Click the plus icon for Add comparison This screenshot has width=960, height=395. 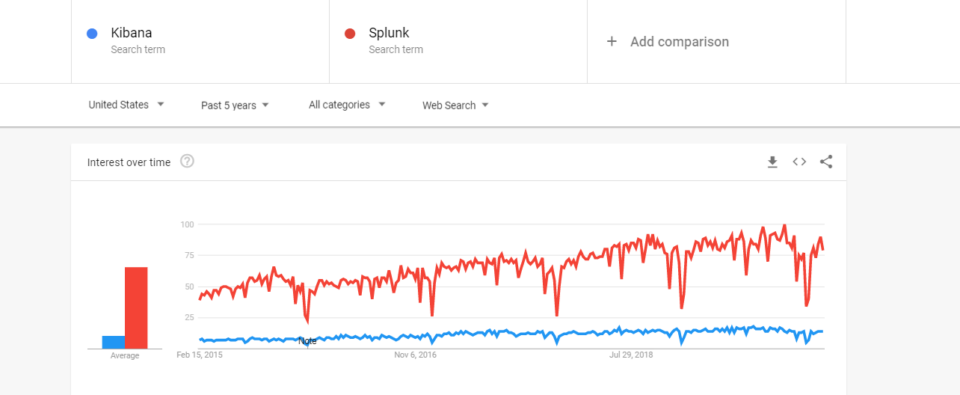(611, 42)
